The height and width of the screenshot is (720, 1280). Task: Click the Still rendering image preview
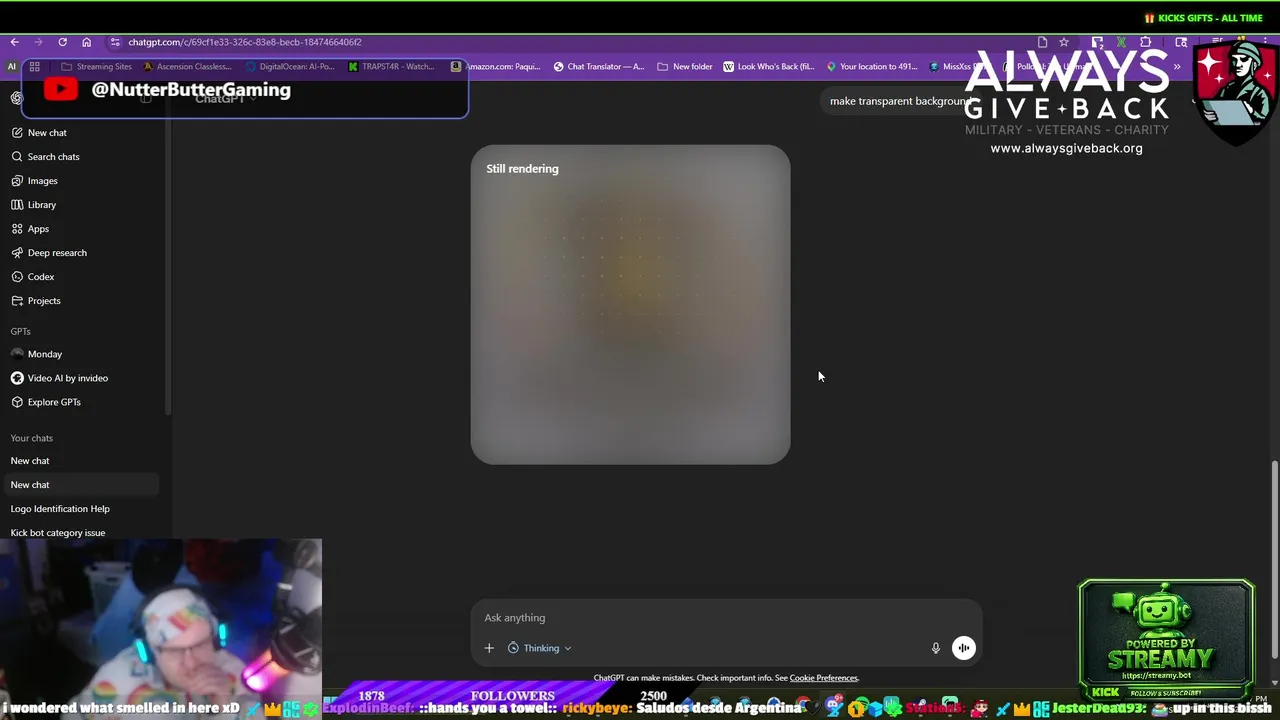tap(630, 305)
